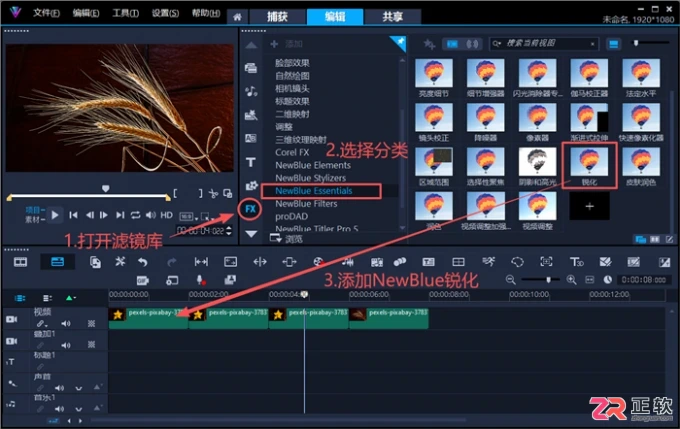The height and width of the screenshot is (429, 680).
Task: Open the media library panel icon
Action: (x=251, y=68)
